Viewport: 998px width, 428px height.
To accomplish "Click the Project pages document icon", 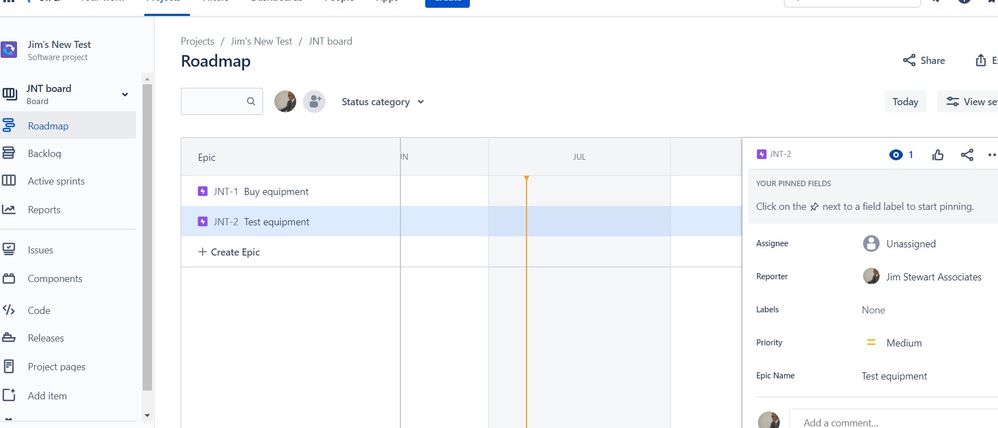I will (9, 366).
